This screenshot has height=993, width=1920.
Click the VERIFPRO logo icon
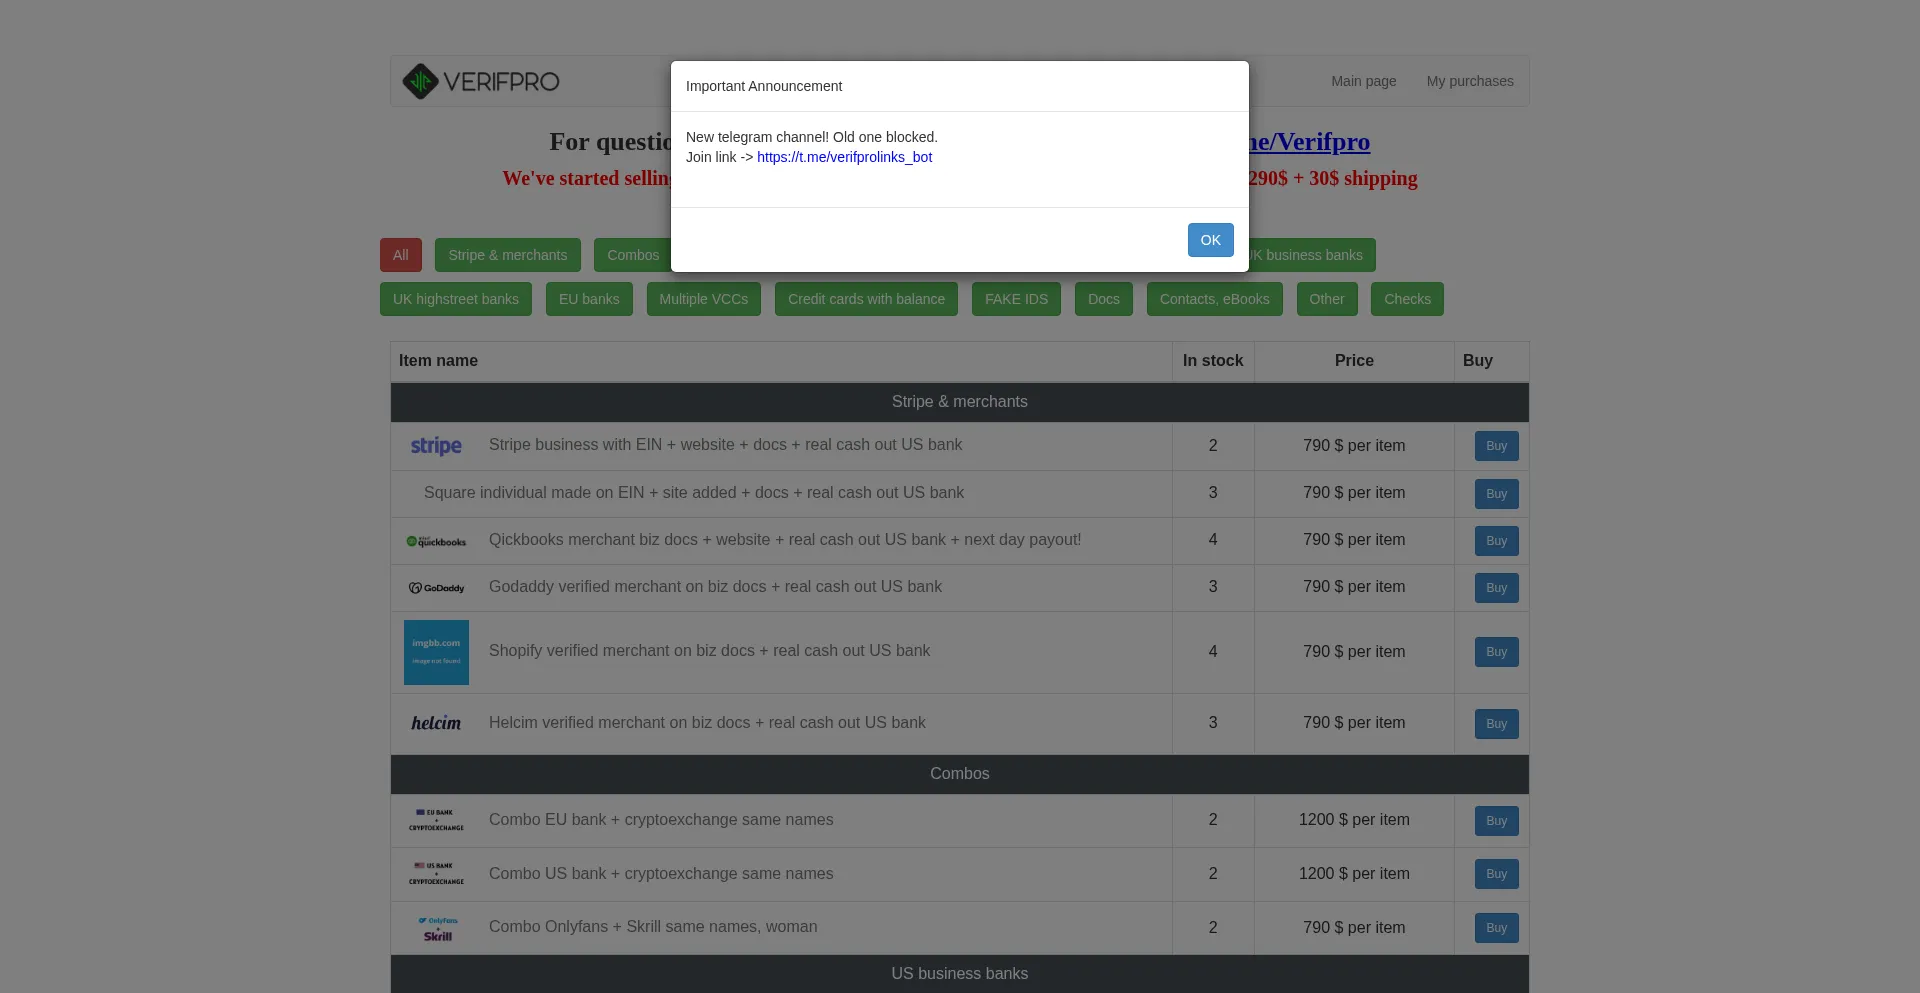click(420, 82)
